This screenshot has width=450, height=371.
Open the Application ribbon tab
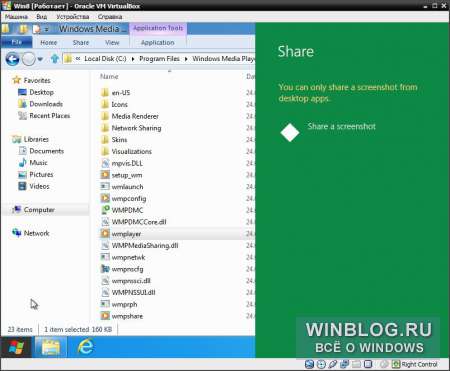click(x=158, y=43)
